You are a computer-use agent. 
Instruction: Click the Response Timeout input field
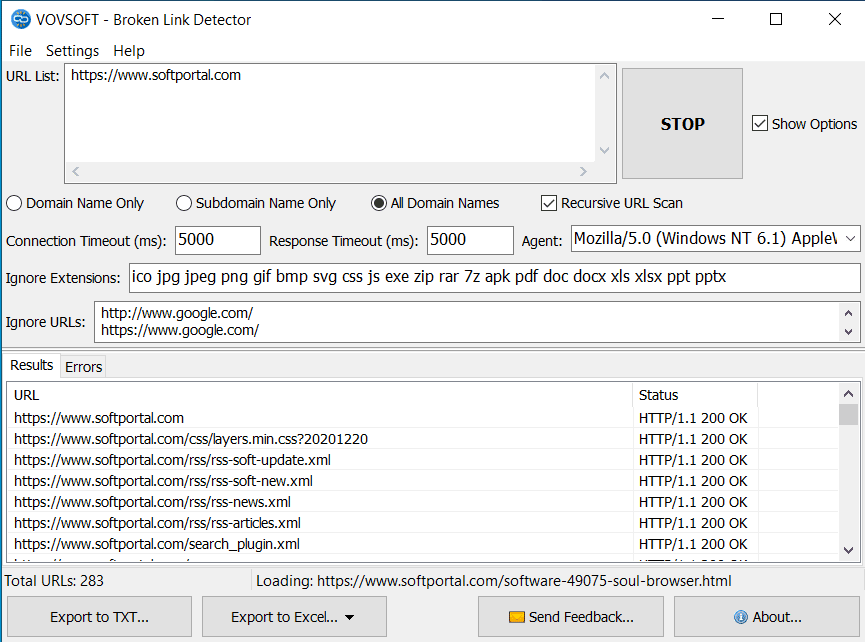(470, 240)
